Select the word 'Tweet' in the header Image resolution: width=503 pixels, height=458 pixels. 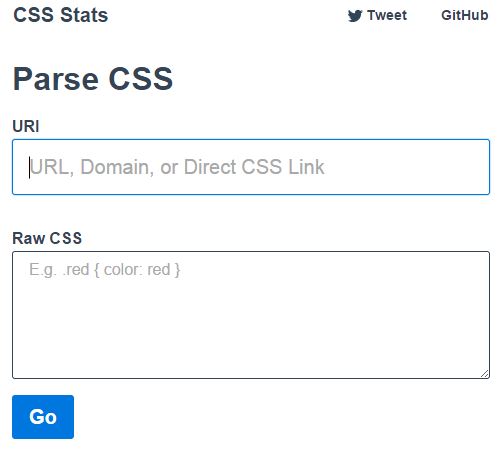387,15
